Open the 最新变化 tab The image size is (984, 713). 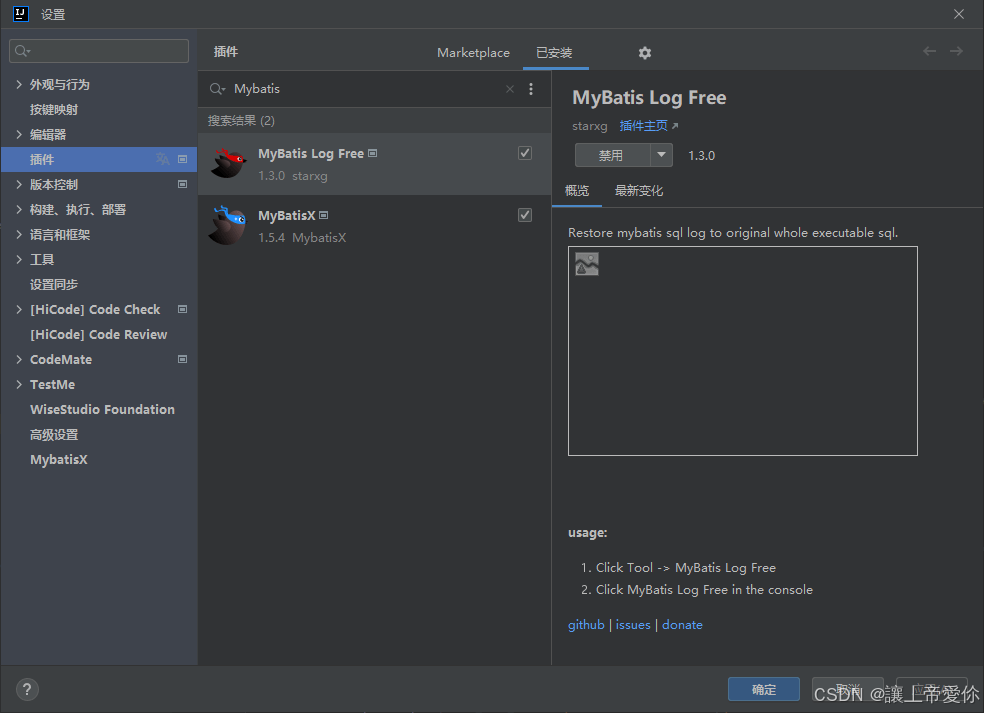tap(638, 190)
